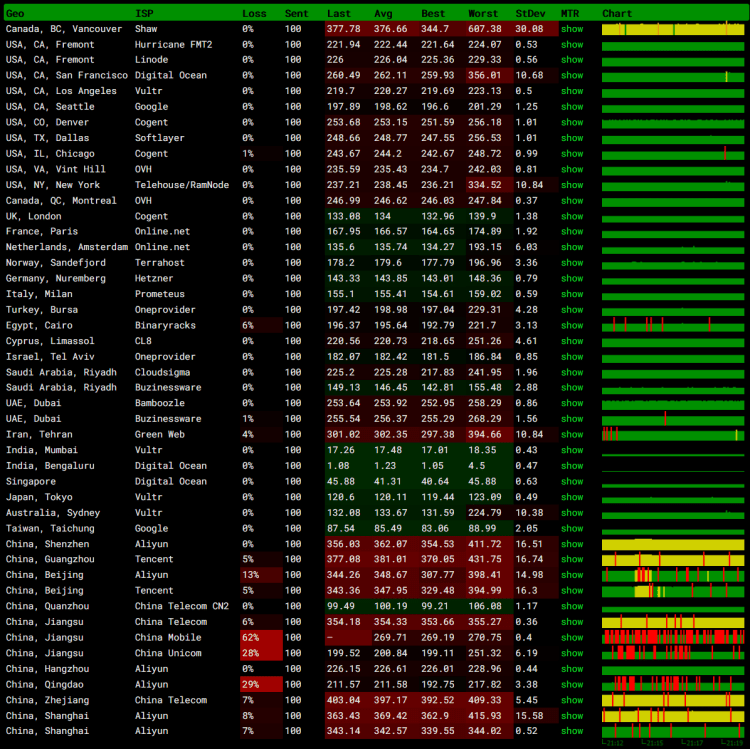This screenshot has height=749, width=750.
Task: Click the chart for Shenzhen Aliyun
Action: pos(672,543)
